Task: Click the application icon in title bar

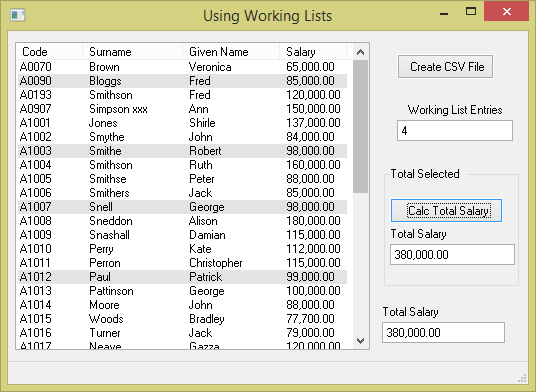Action: pyautogui.click(x=18, y=15)
